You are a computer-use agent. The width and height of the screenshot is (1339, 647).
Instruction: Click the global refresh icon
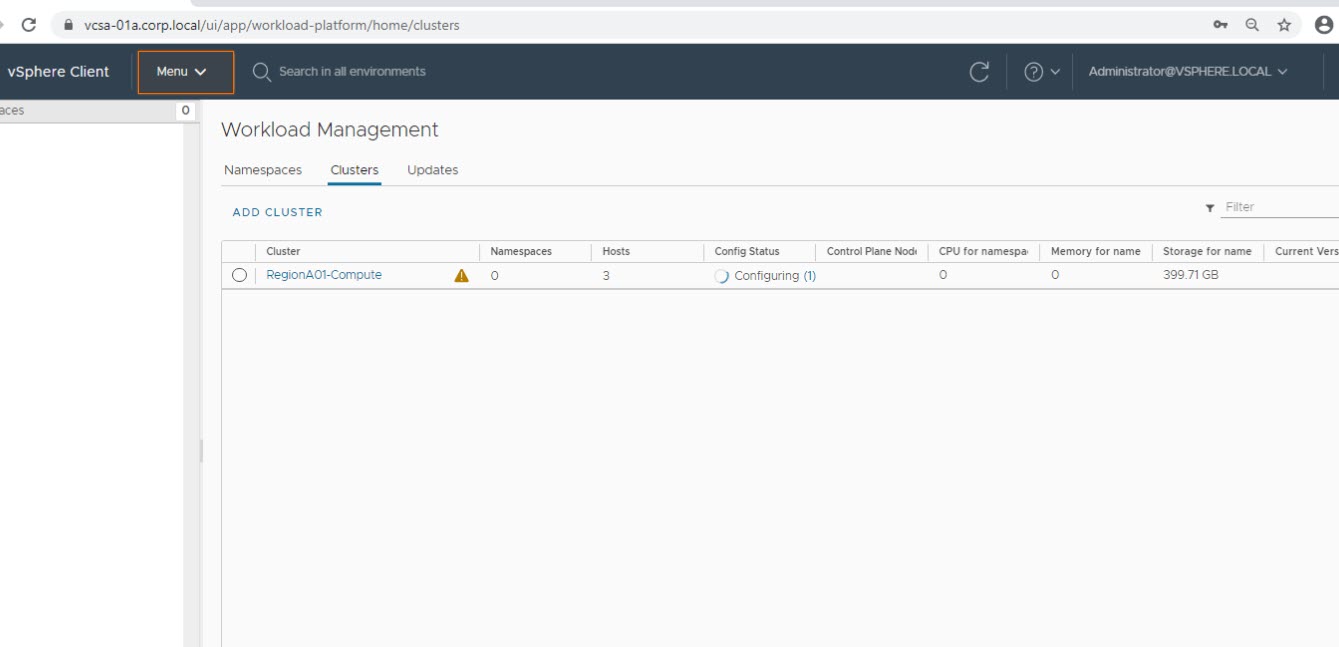click(x=979, y=72)
